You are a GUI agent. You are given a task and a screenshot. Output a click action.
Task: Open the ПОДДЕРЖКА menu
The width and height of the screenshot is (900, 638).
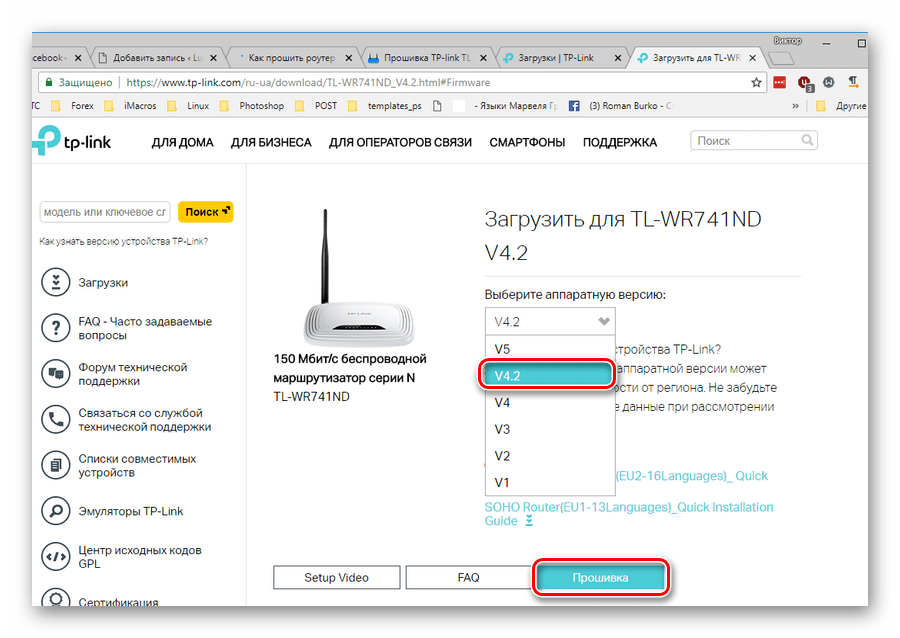click(x=619, y=142)
